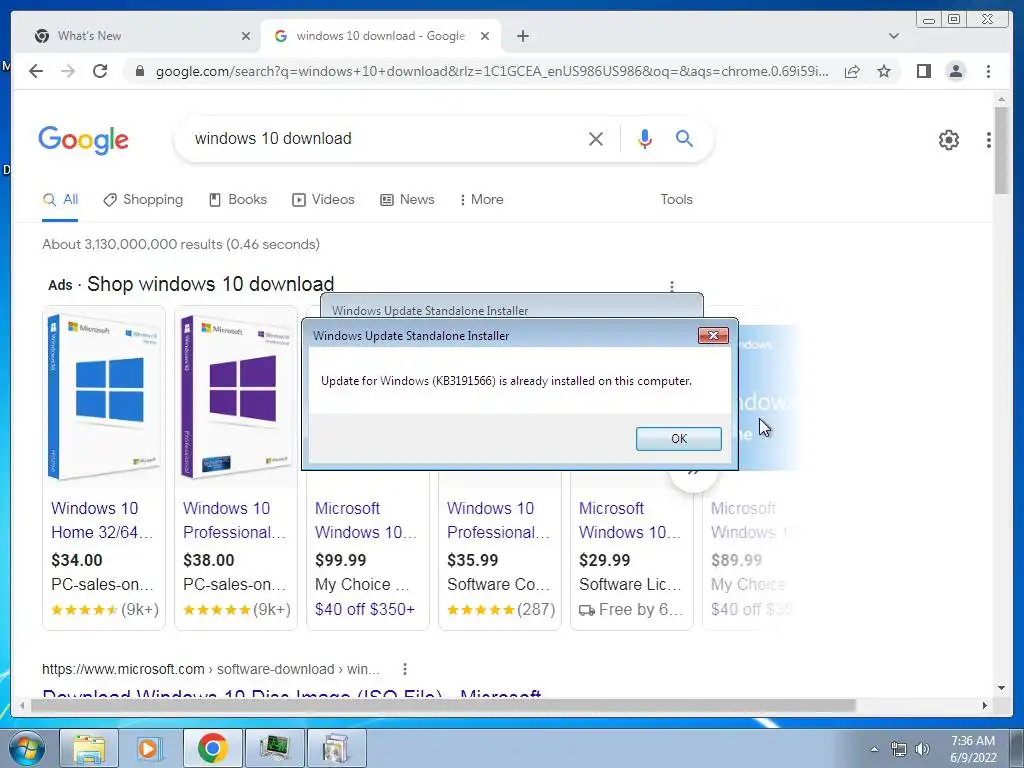Click the horizontal scrollbar left arrow
The height and width of the screenshot is (768, 1024).
[x=22, y=705]
